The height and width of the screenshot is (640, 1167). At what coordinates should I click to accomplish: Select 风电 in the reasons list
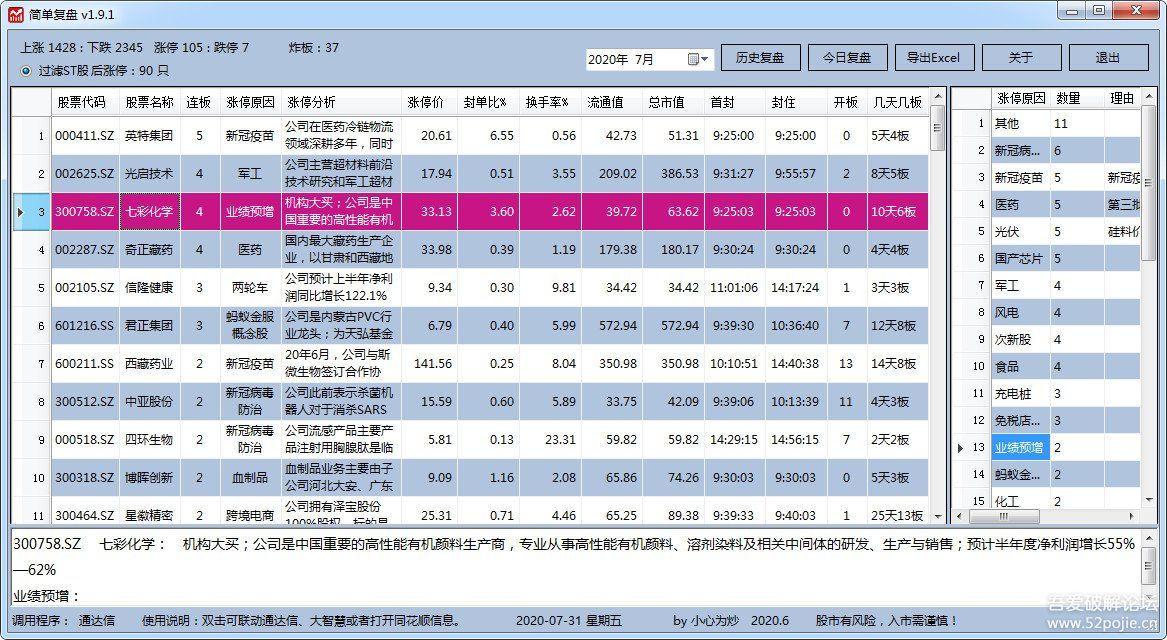pos(1021,313)
